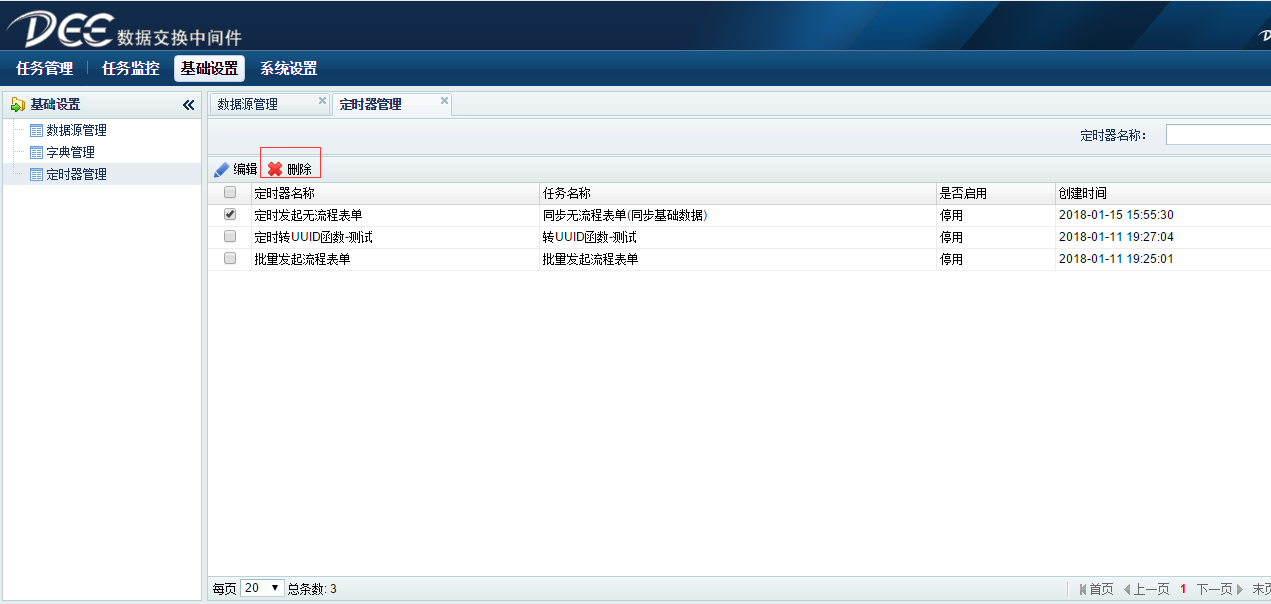Open 字典管理 in the sidebar tree
Image resolution: width=1271 pixels, height=604 pixels.
70,152
